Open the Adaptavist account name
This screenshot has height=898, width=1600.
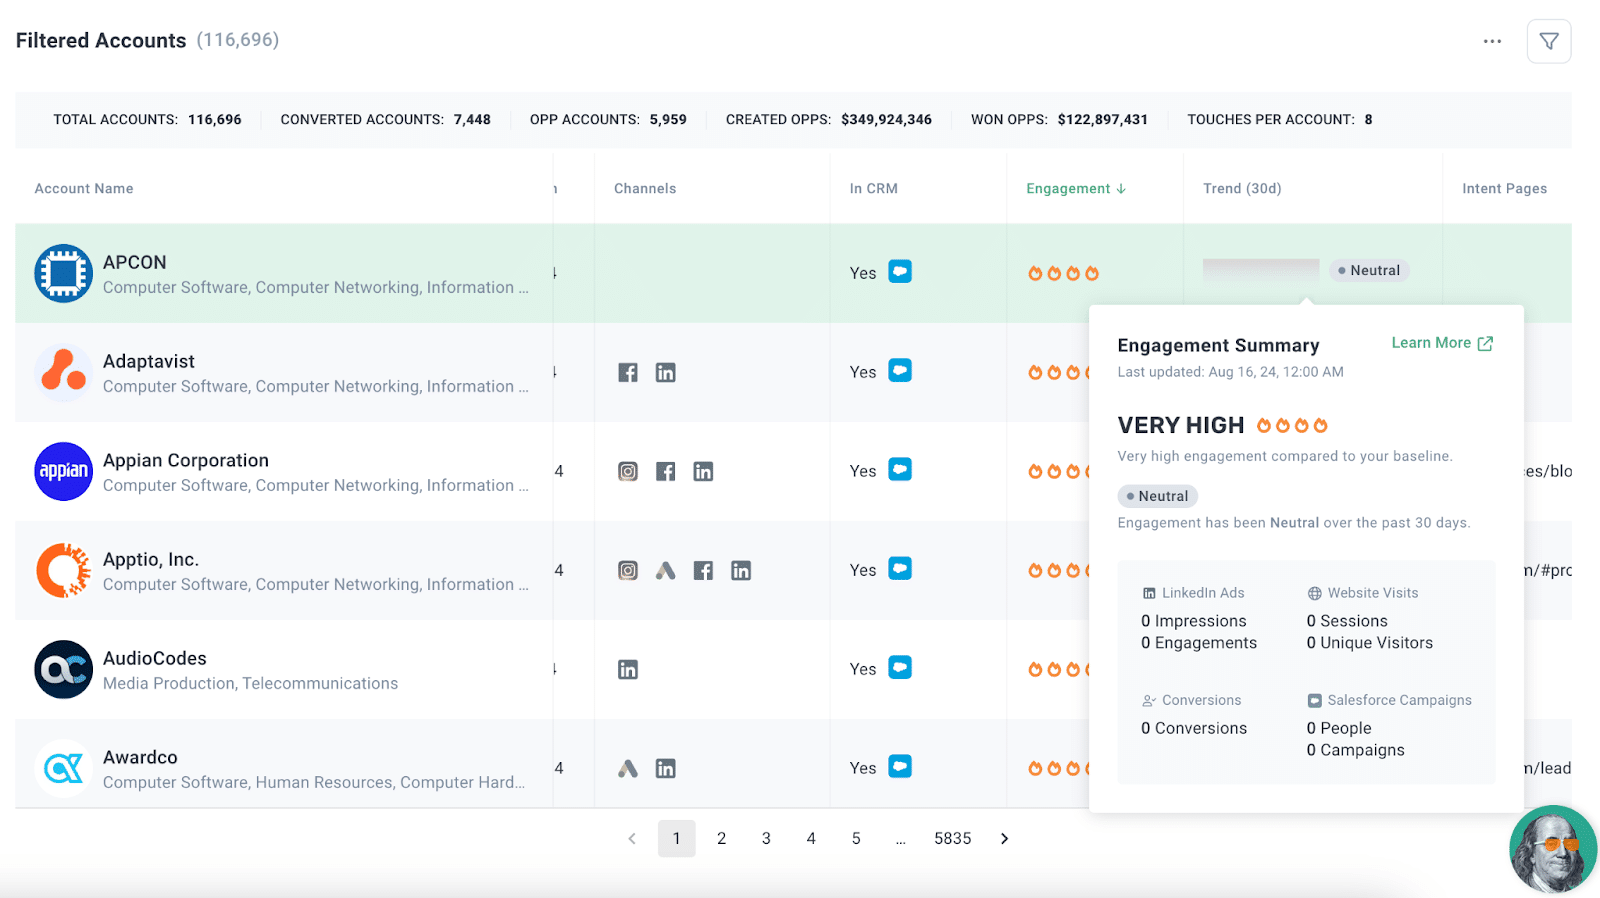tap(149, 361)
